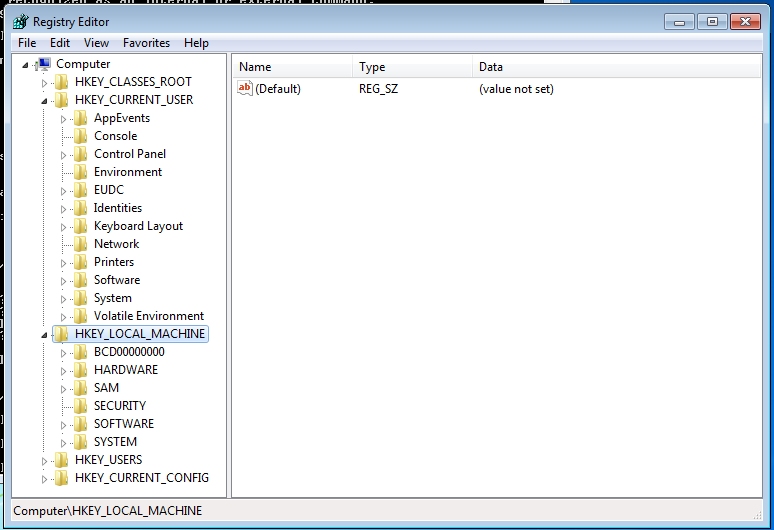The width and height of the screenshot is (774, 530).
Task: Select the Console key label
Action: pos(116,136)
